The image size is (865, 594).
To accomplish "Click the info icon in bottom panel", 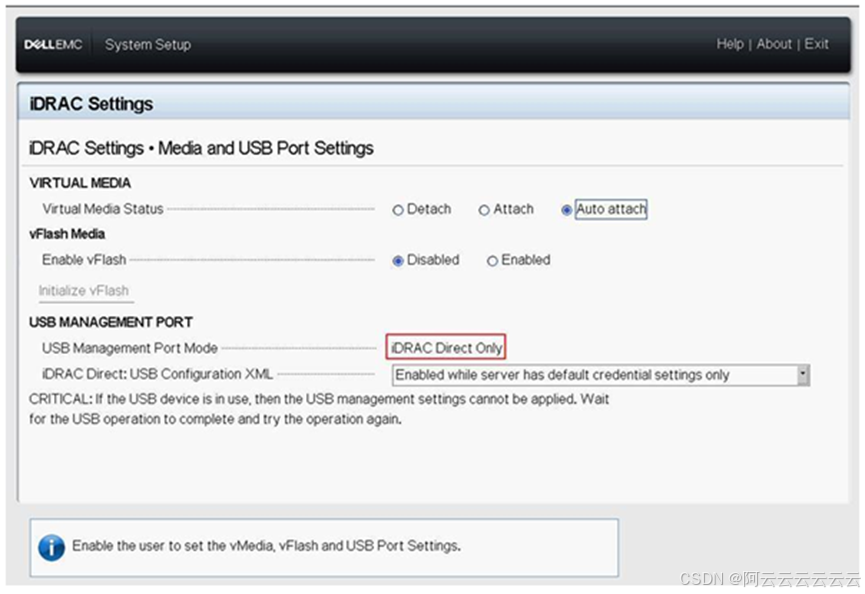I will (51, 548).
